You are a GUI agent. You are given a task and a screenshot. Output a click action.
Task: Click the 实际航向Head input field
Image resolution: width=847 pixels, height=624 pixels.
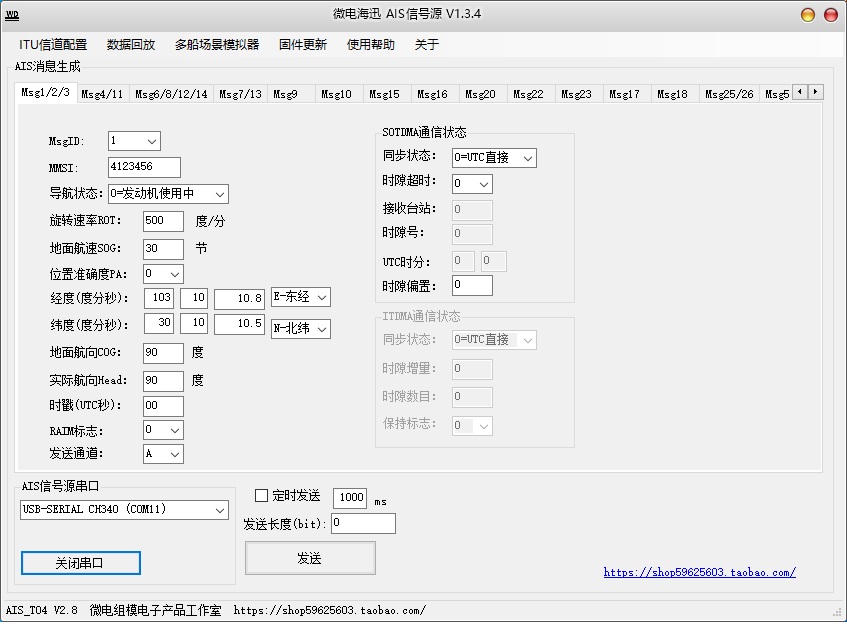163,381
